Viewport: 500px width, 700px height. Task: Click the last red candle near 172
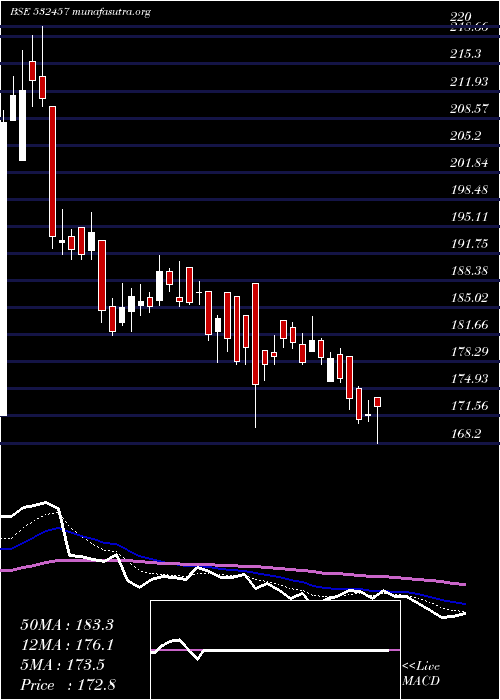pyautogui.click(x=377, y=402)
